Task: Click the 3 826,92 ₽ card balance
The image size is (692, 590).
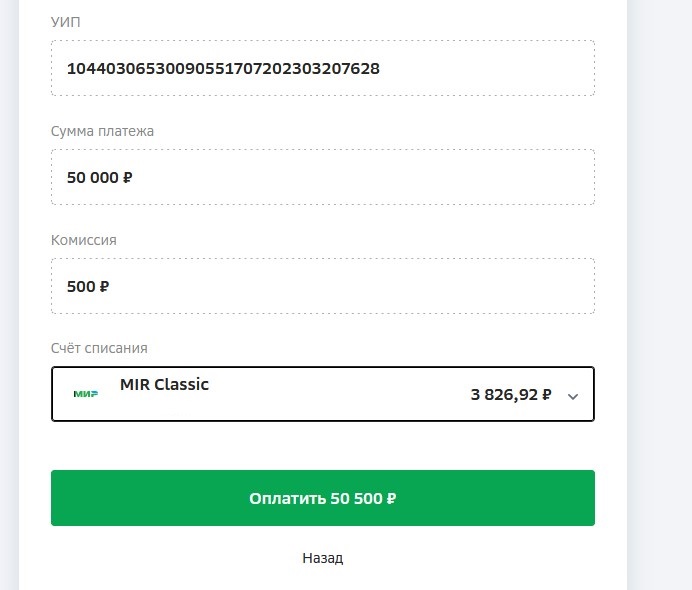Action: click(x=511, y=395)
